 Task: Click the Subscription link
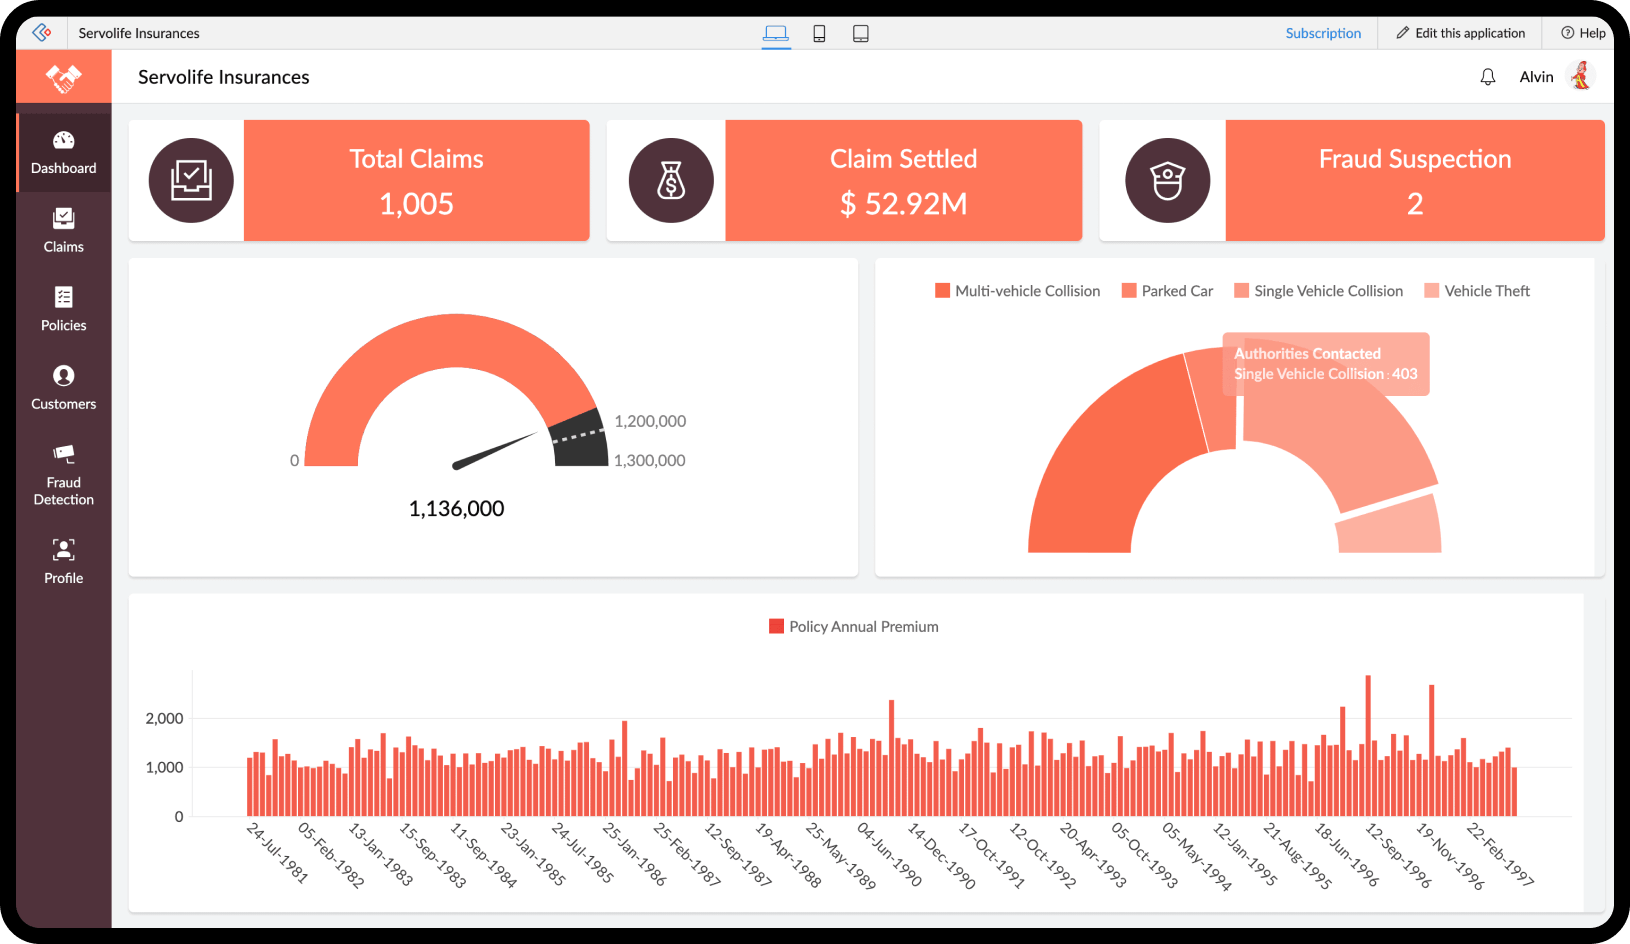[x=1323, y=33]
